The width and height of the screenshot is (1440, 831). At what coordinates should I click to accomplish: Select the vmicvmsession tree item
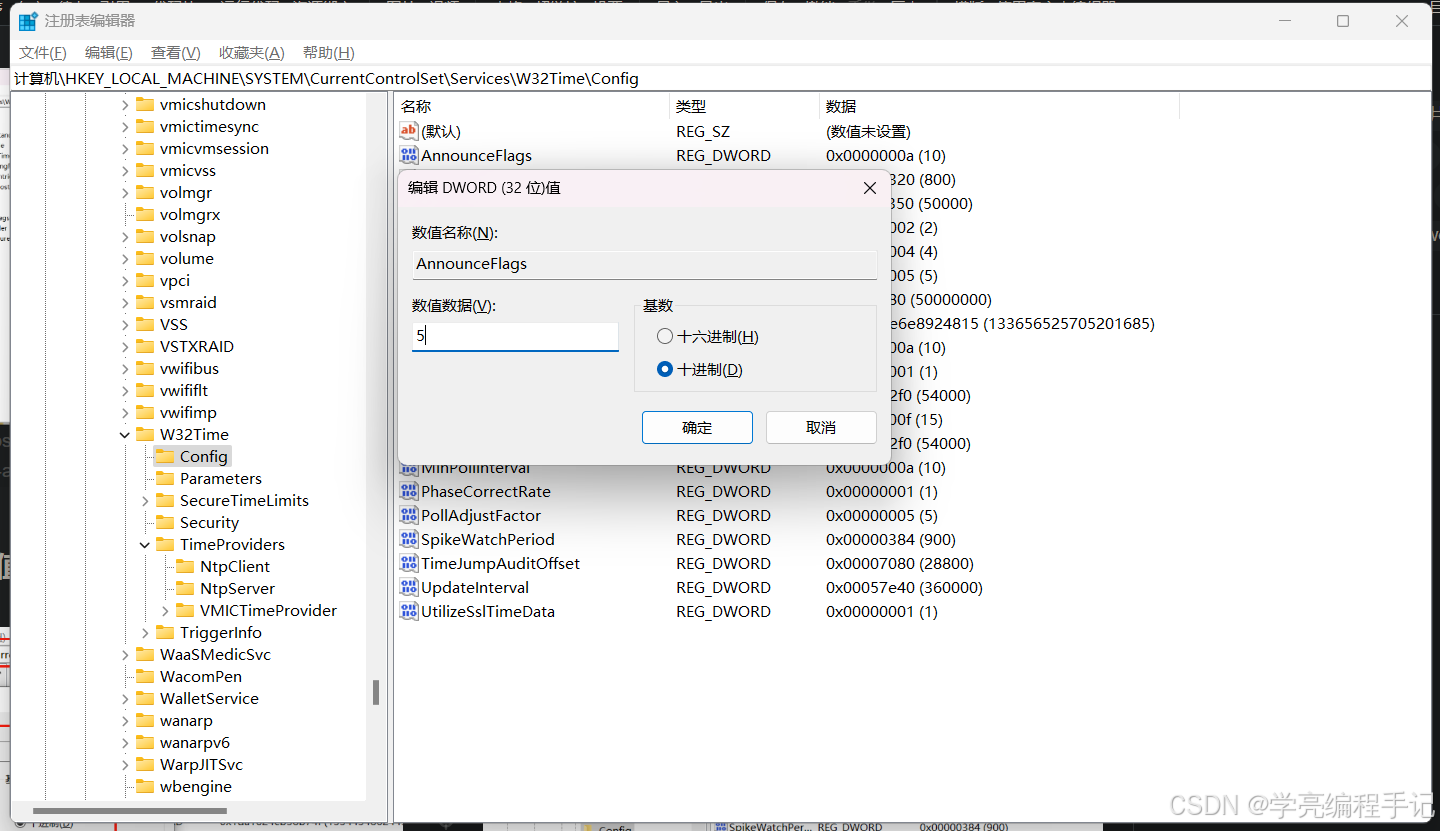click(x=214, y=148)
